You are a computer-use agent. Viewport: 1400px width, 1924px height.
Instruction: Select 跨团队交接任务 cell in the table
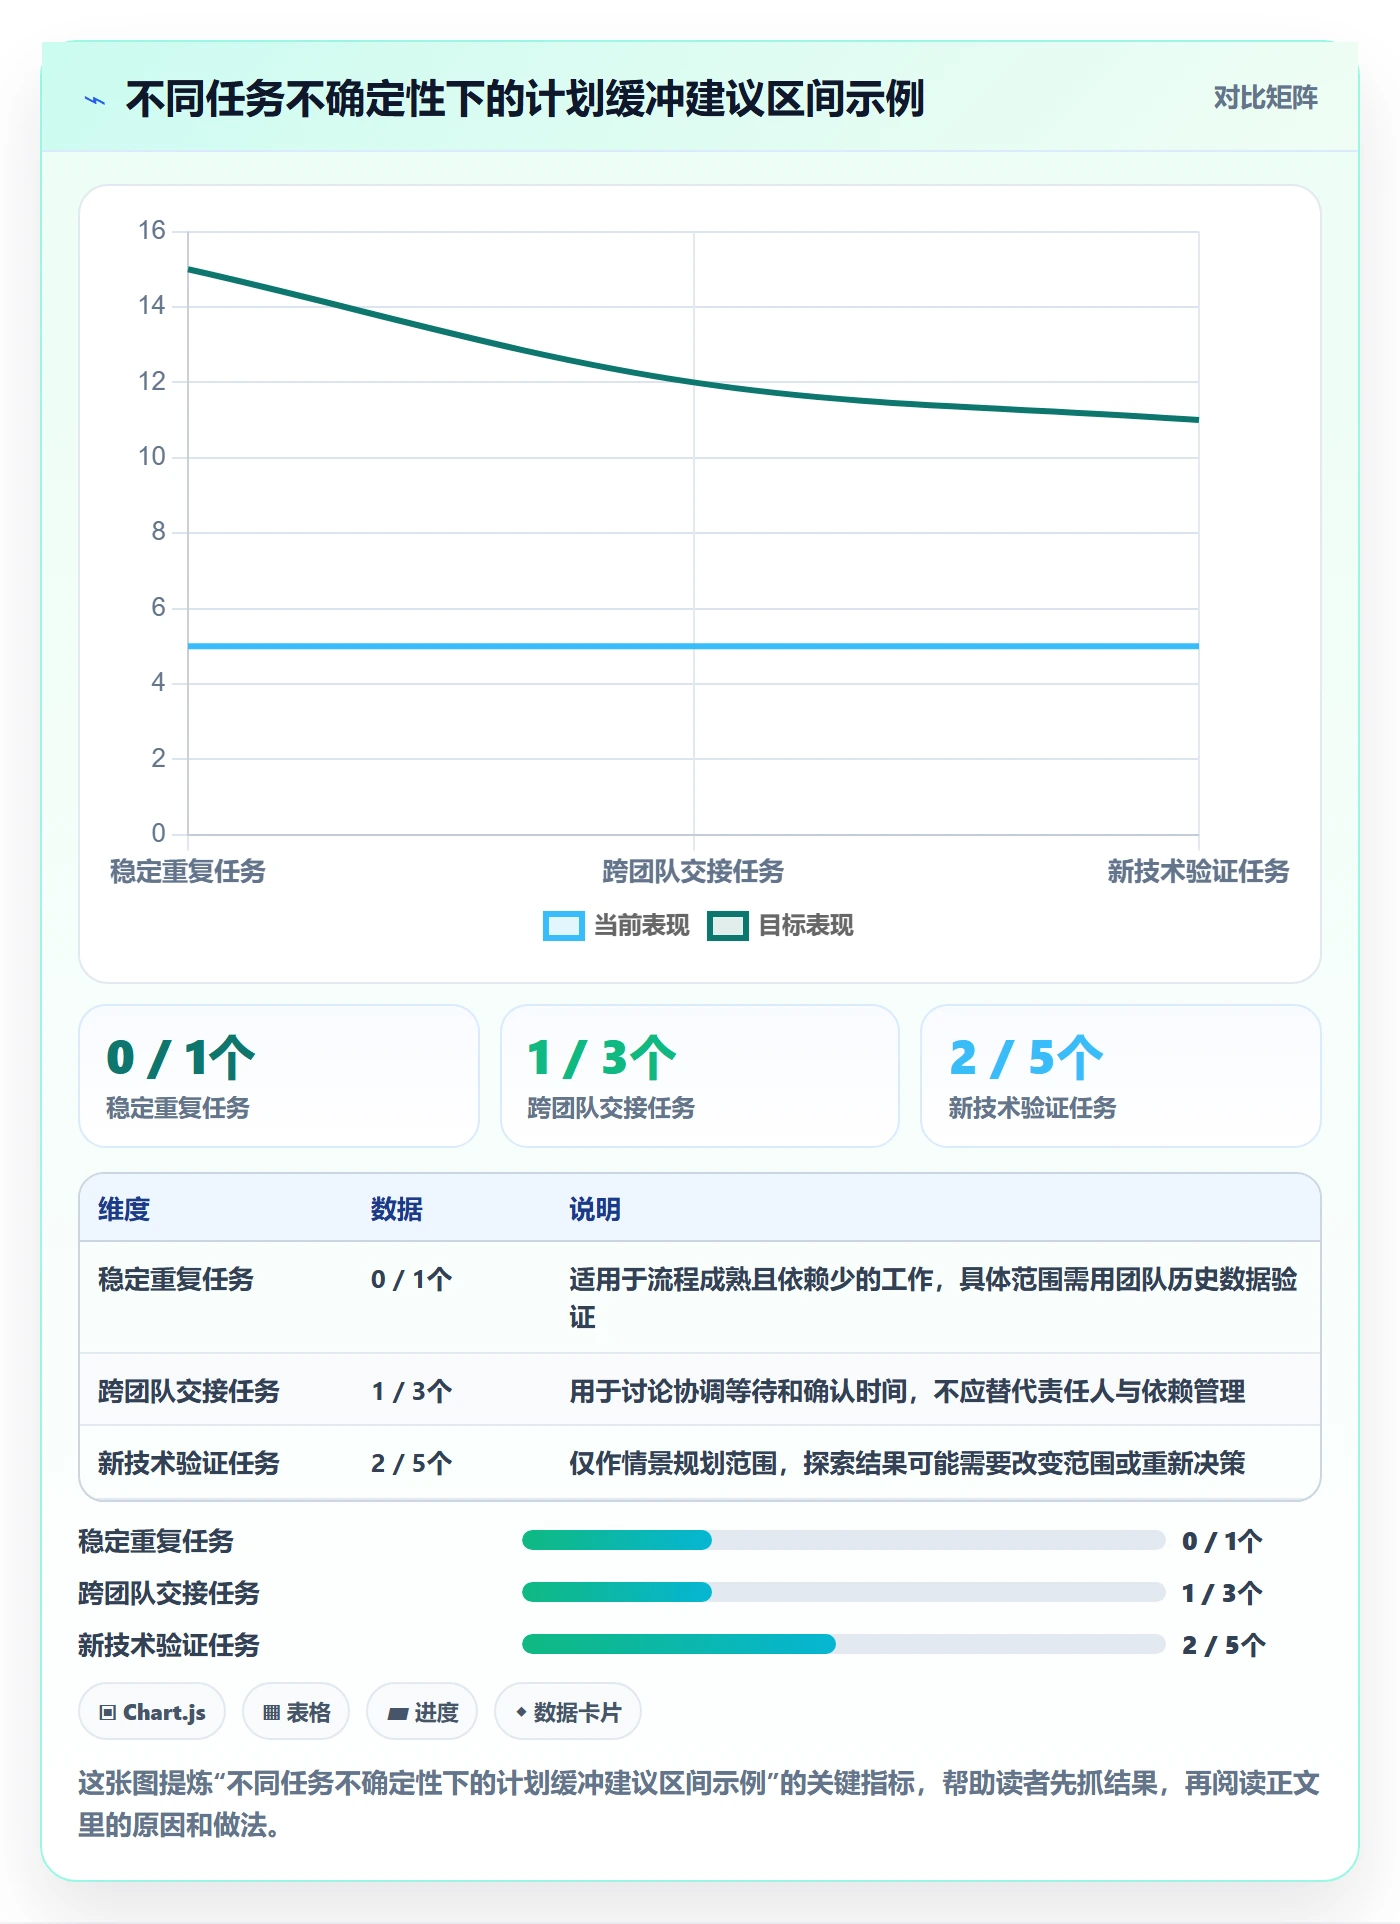[x=189, y=1391]
